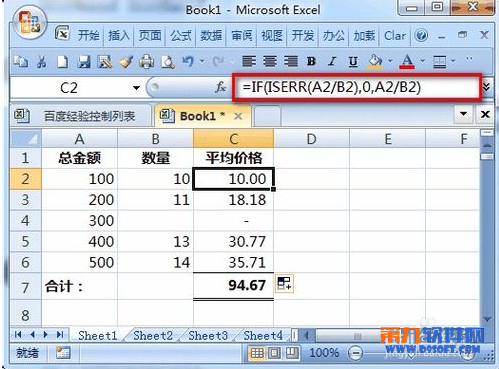
Task: Open the Office Button menu
Action: pyautogui.click(x=29, y=23)
